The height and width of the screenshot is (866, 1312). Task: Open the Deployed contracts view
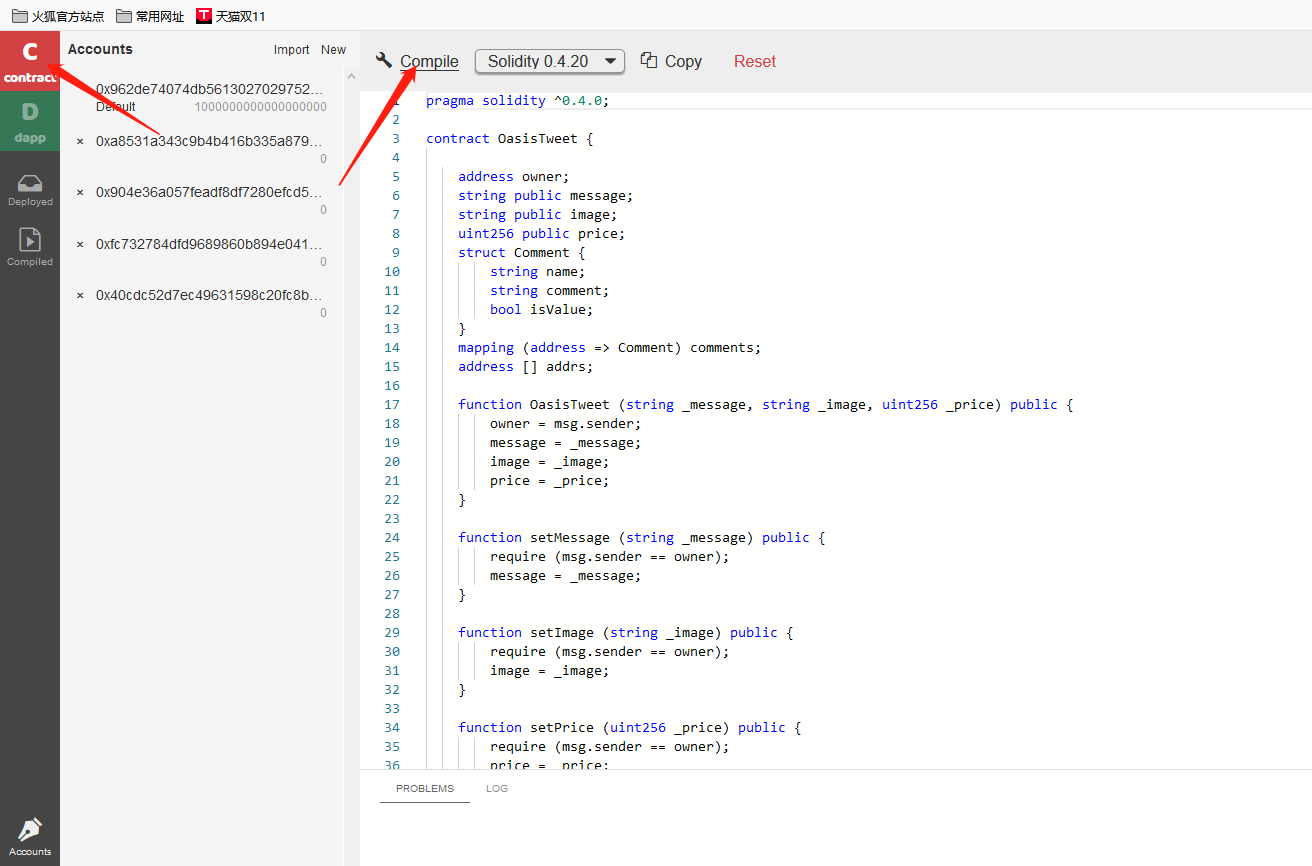[x=30, y=189]
